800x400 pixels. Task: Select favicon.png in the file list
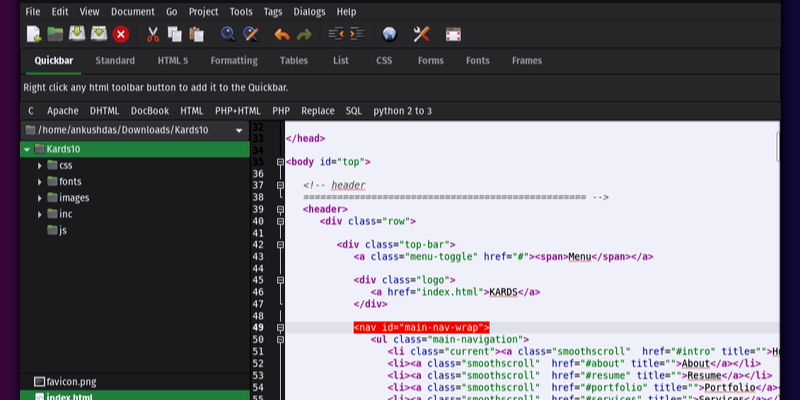click(74, 381)
